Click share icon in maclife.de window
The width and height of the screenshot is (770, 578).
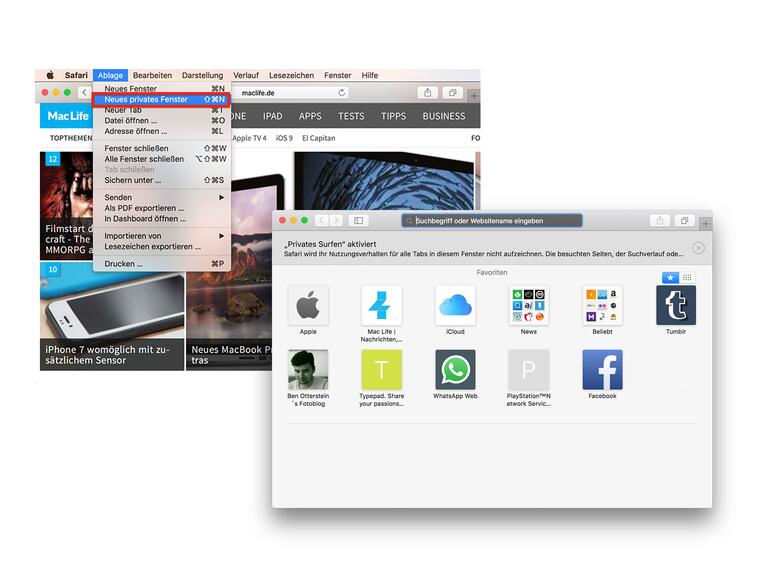428,92
